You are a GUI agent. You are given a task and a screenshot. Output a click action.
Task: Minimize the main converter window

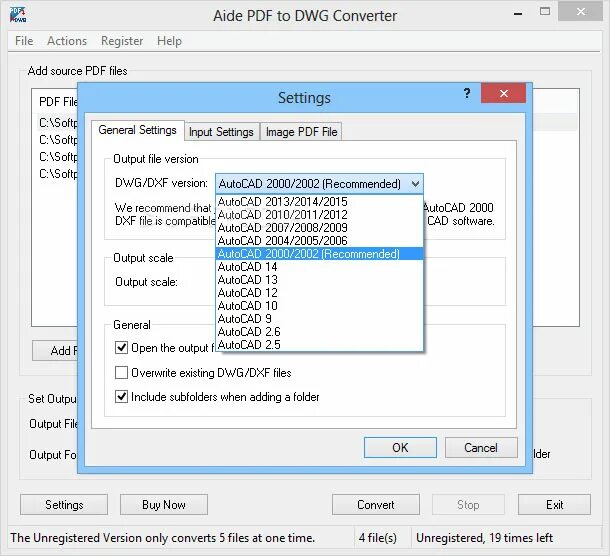[x=518, y=13]
